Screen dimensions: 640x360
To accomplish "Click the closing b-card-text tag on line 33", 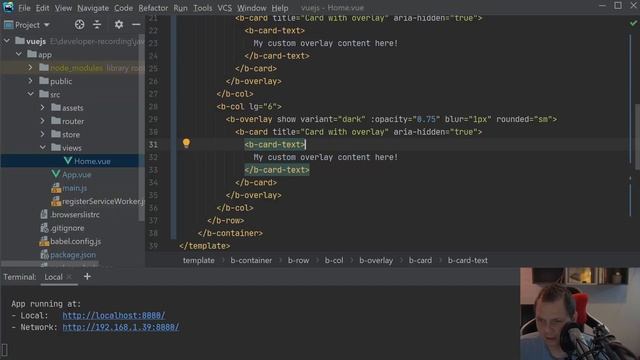I will (x=277, y=170).
